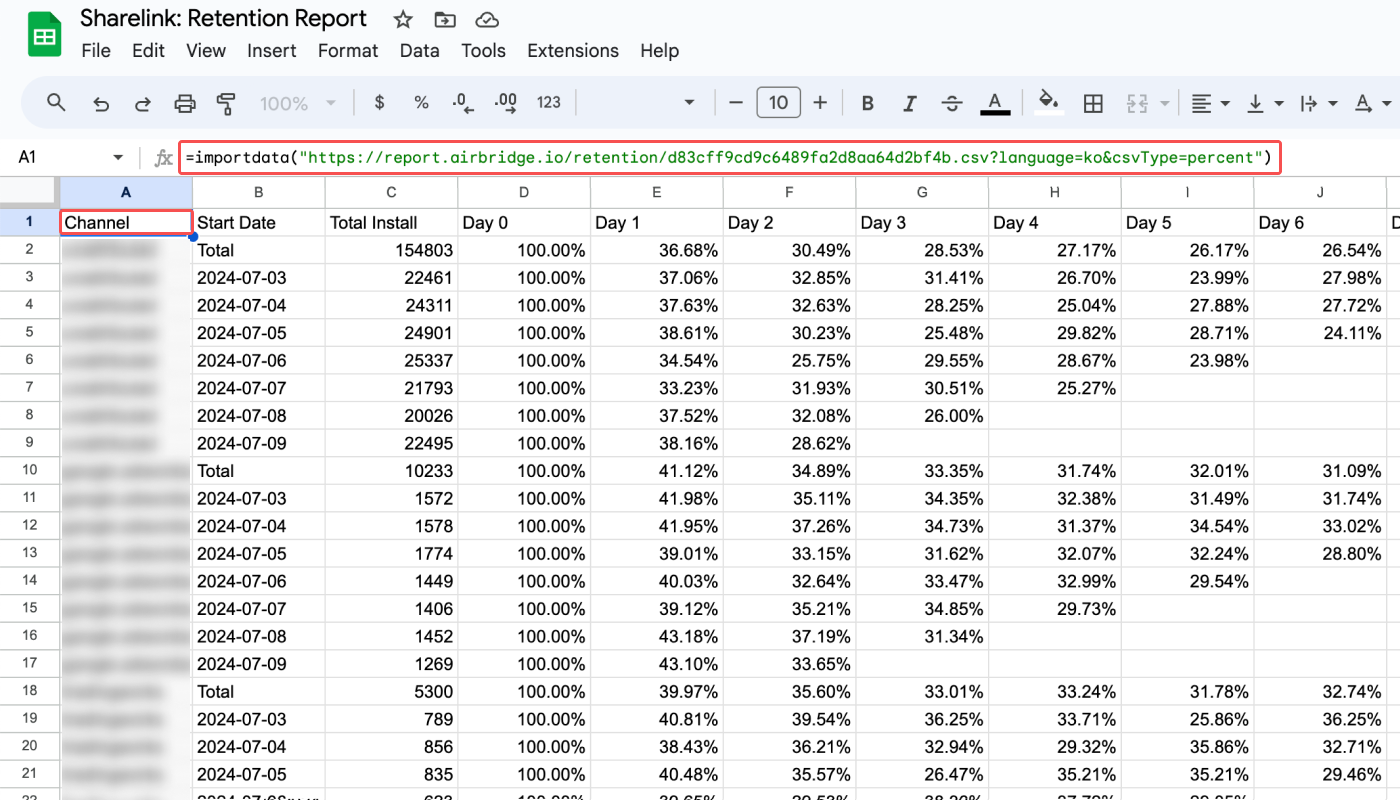Open the Data menu
The height and width of the screenshot is (800, 1400).
(x=419, y=50)
